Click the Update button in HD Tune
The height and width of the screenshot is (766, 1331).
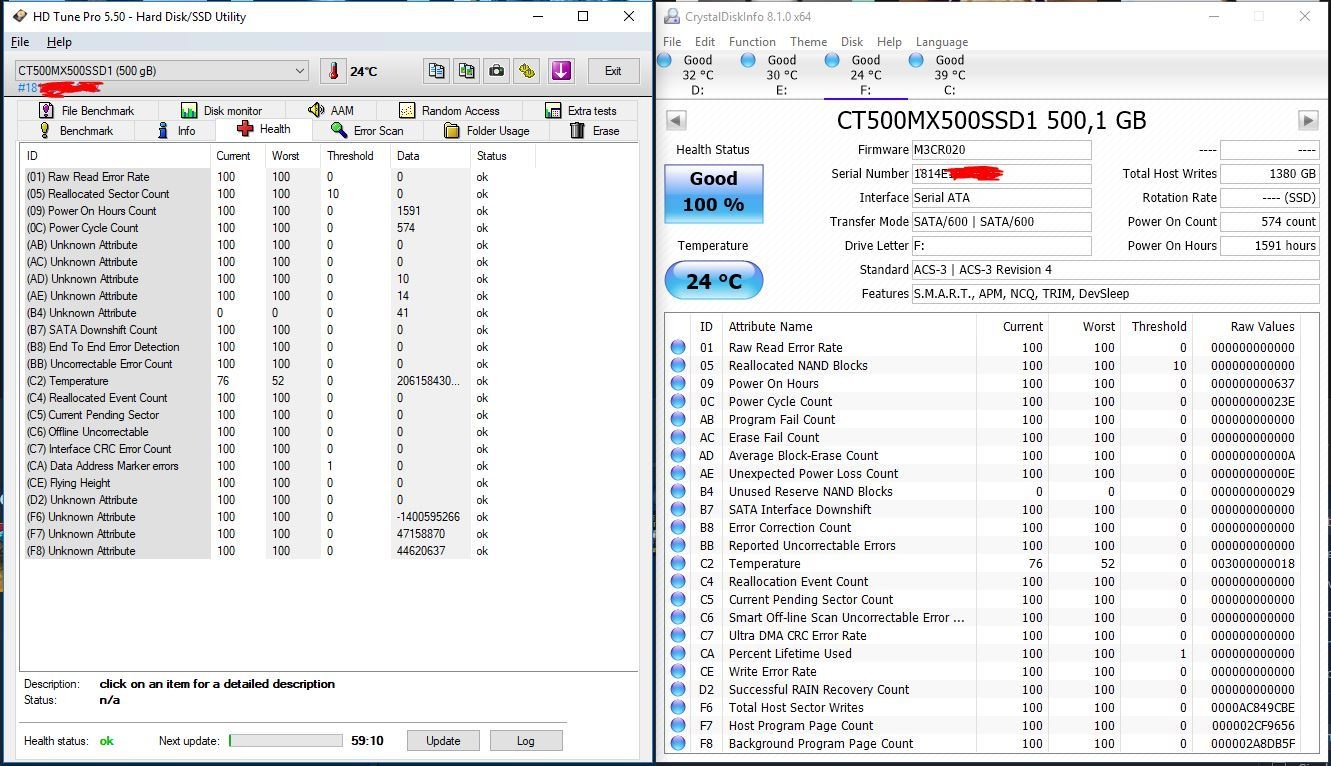(x=443, y=741)
